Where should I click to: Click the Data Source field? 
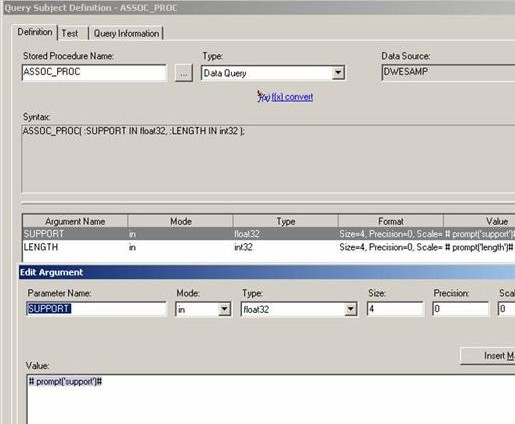(448, 72)
